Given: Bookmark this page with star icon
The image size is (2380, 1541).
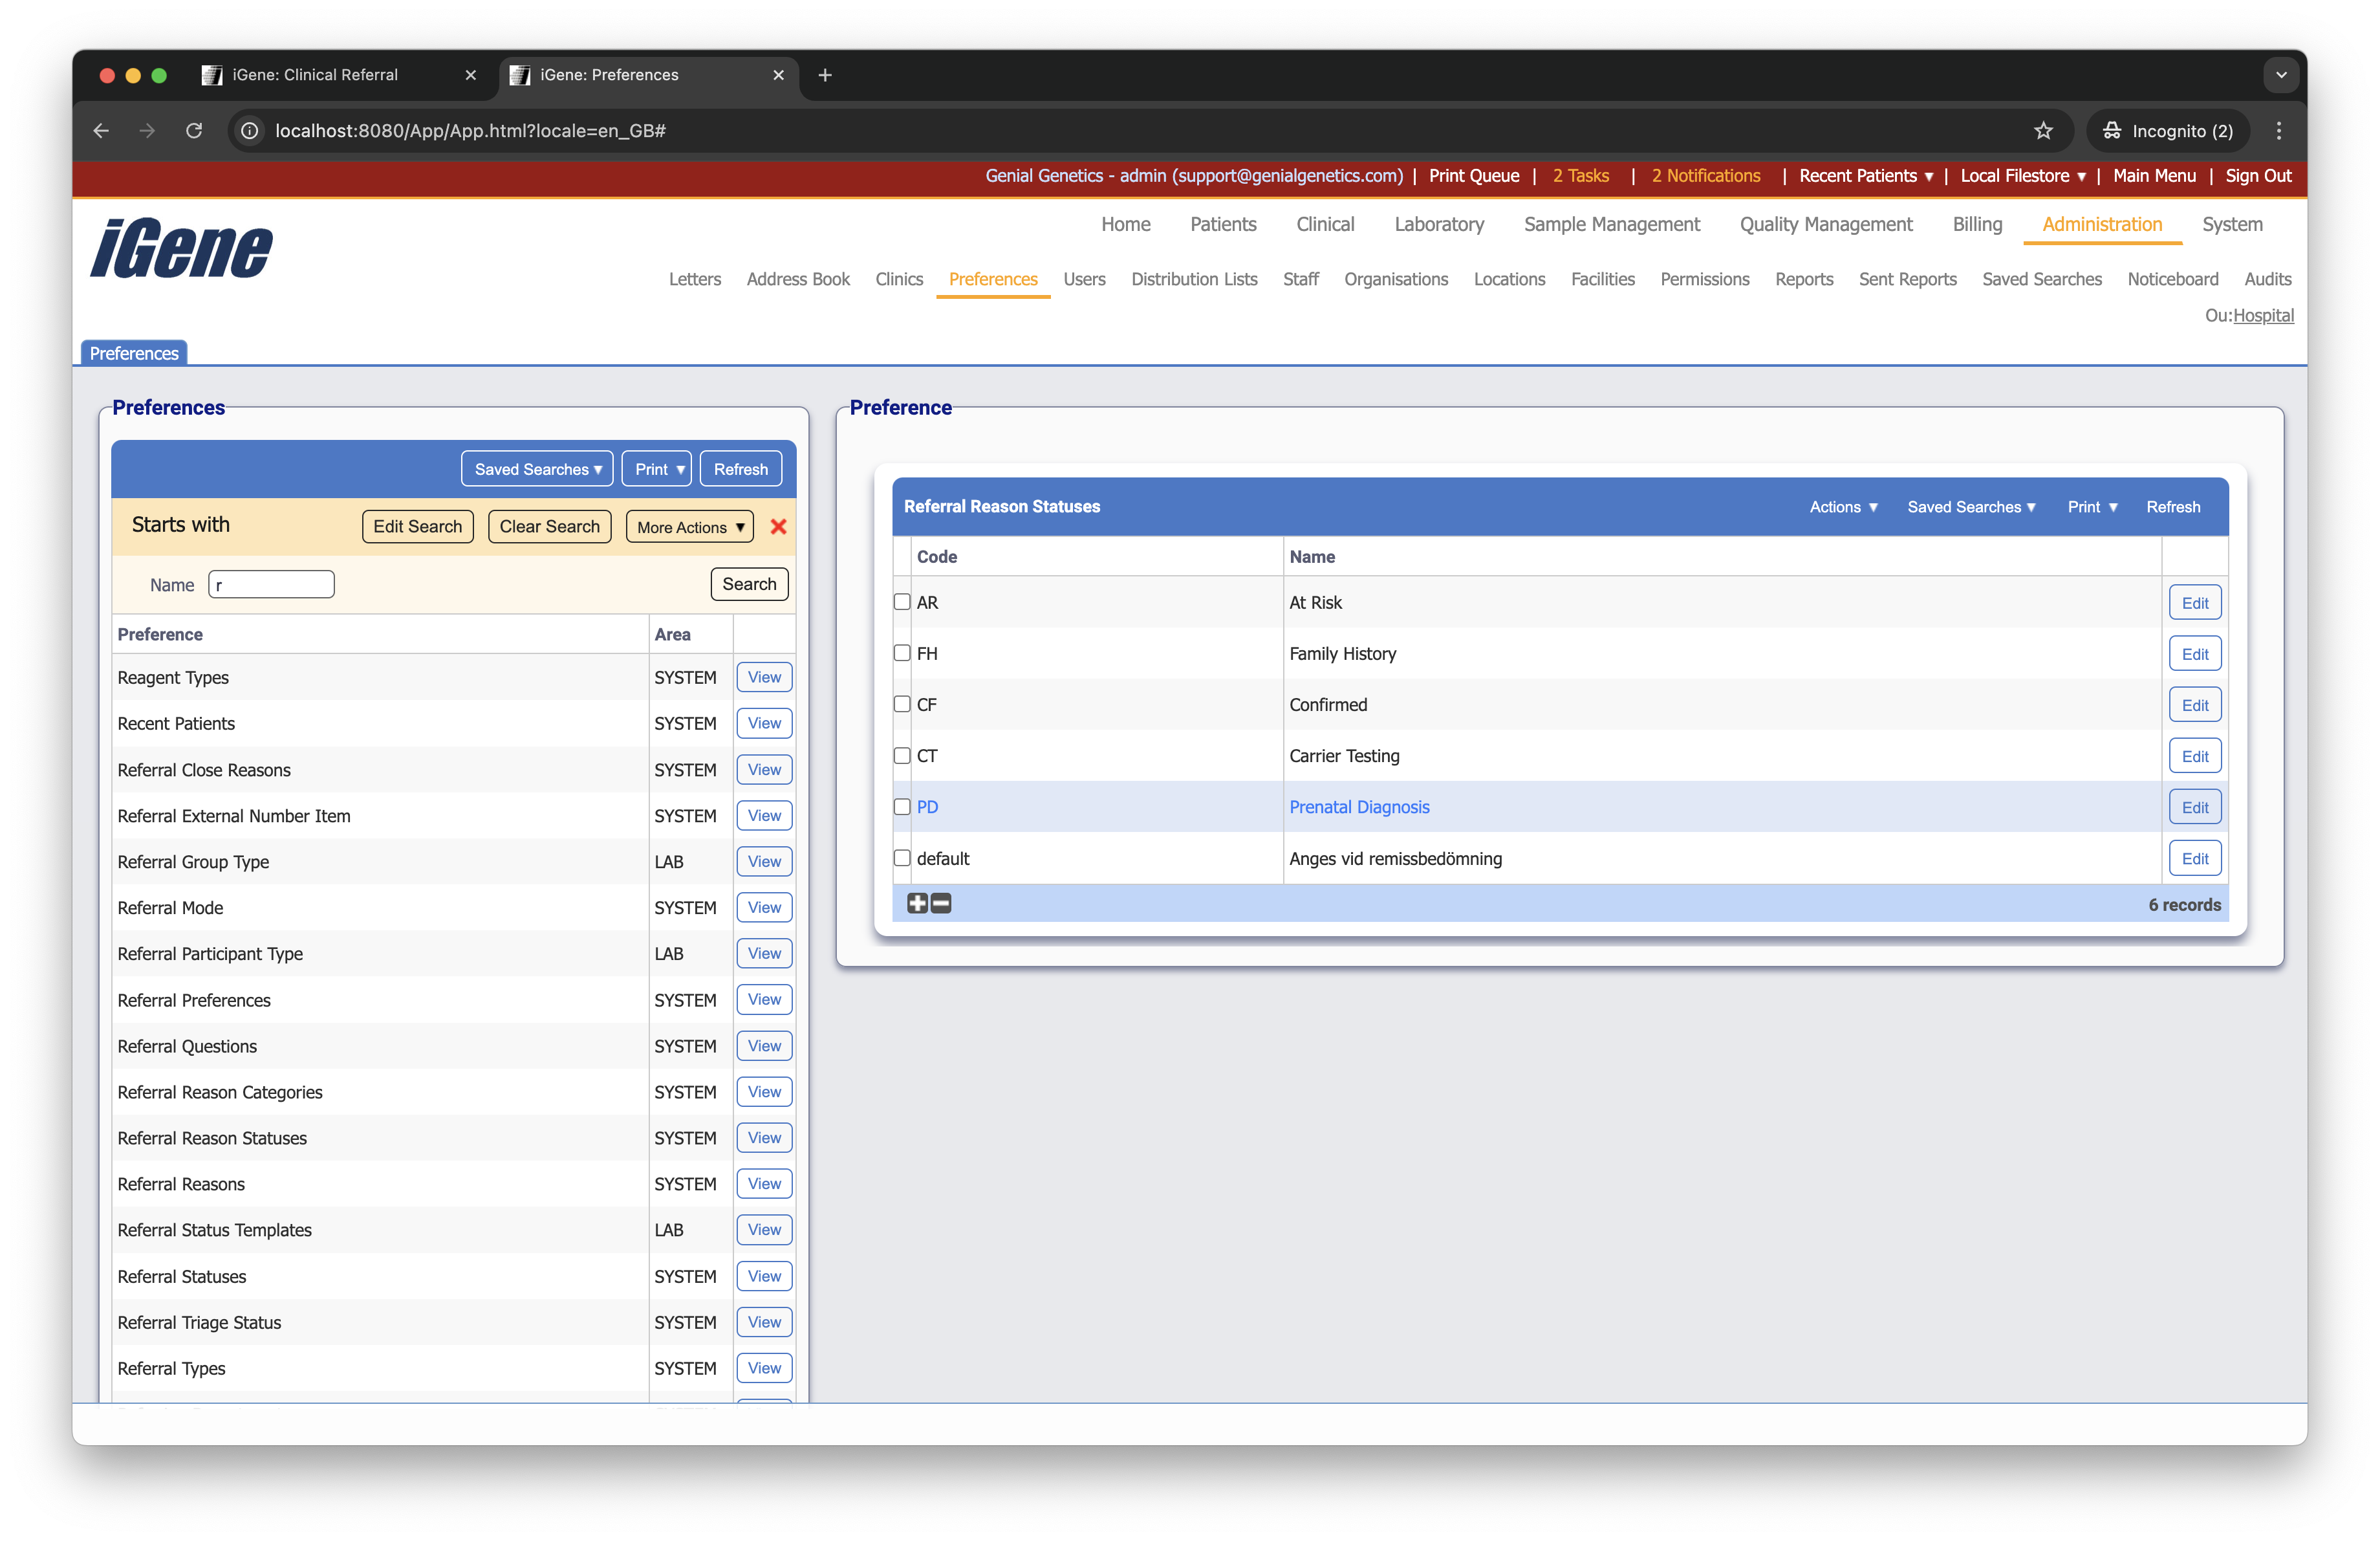Looking at the screenshot, I should 2043,131.
